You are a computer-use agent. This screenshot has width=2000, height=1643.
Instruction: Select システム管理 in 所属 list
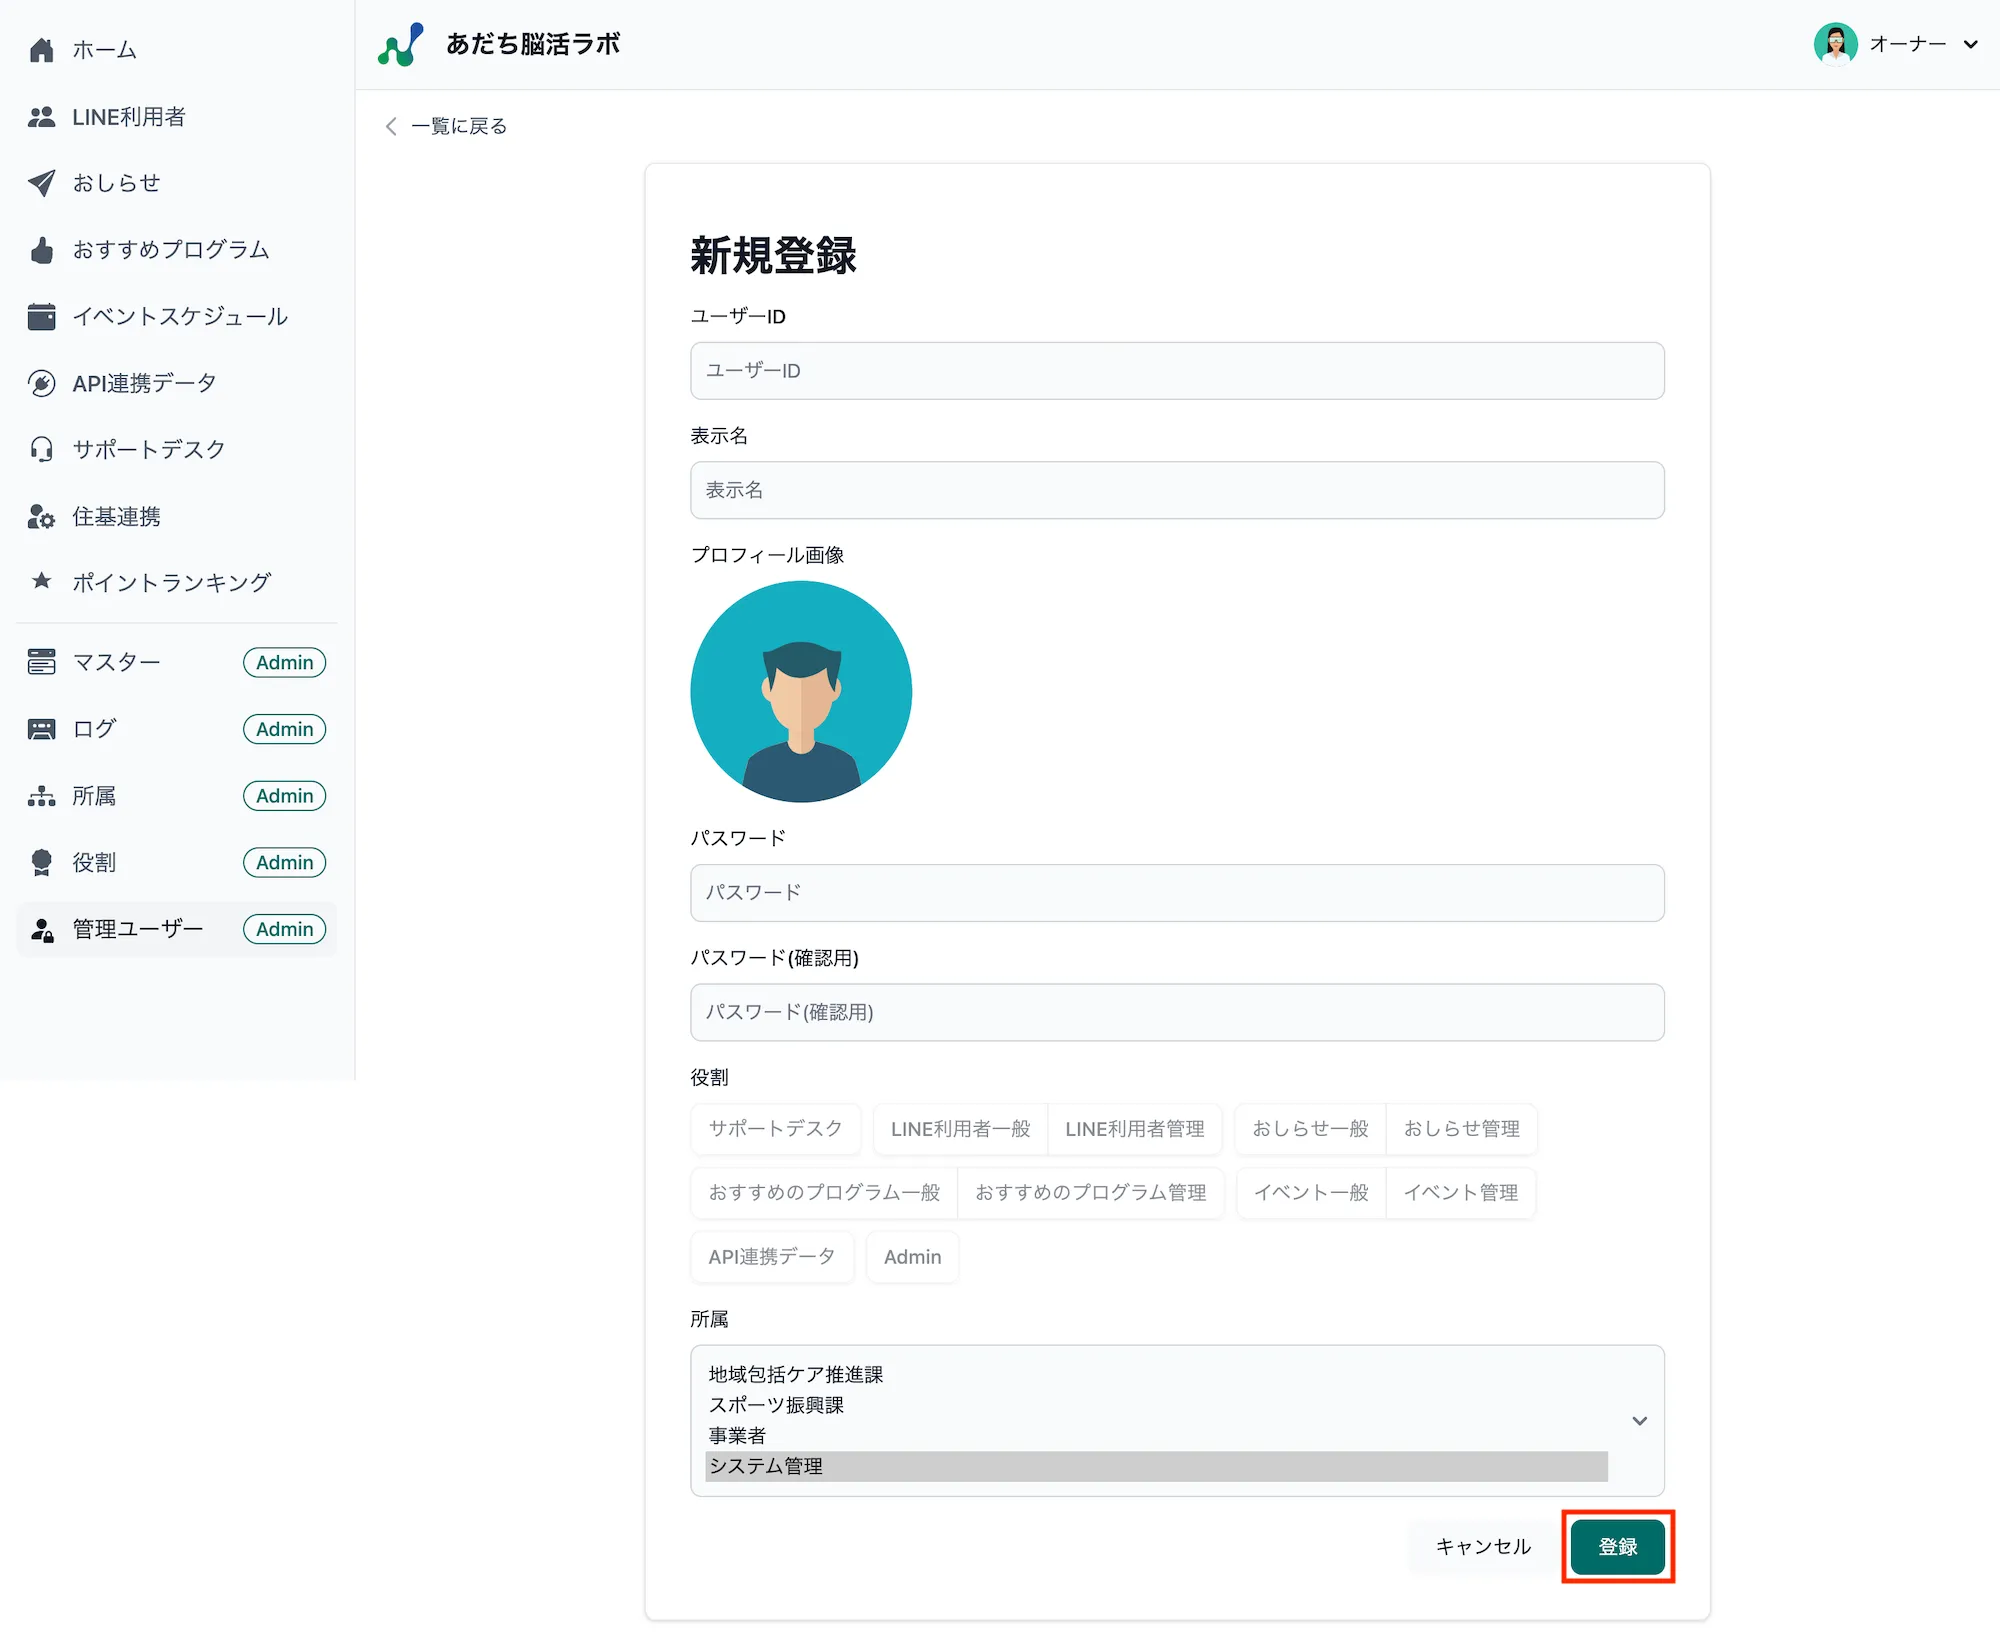[1156, 1466]
